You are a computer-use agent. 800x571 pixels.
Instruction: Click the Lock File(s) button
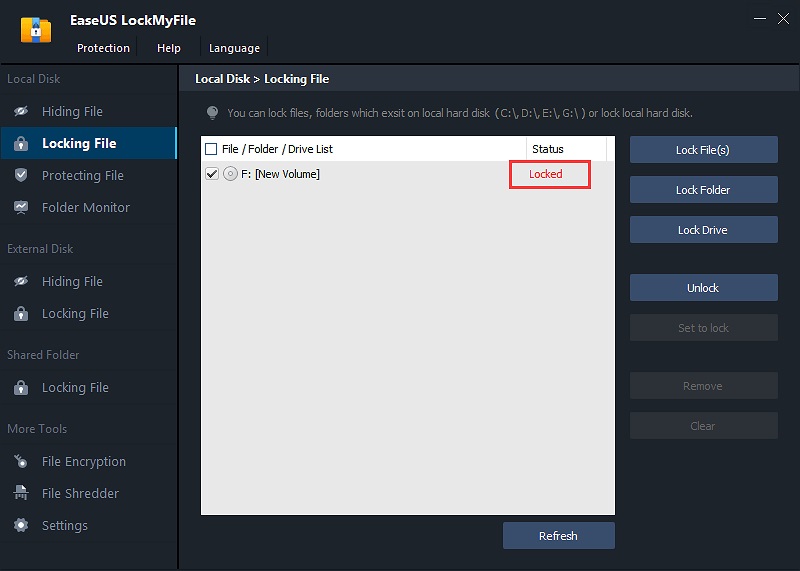coord(704,150)
